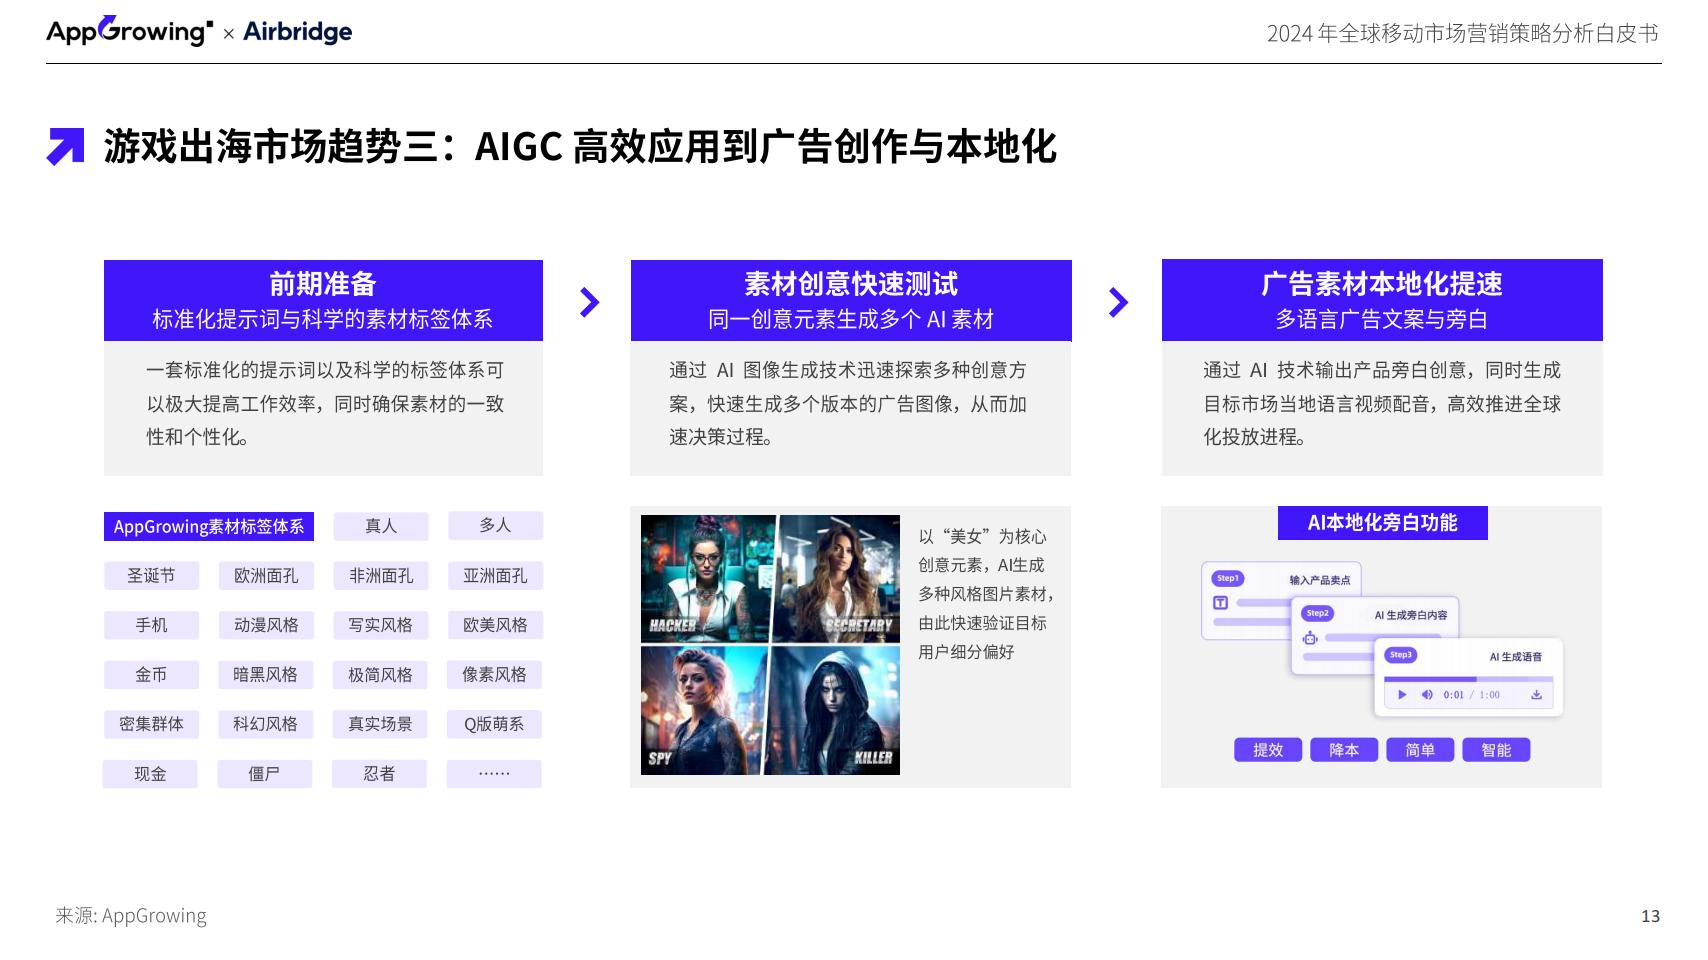The height and width of the screenshot is (960, 1708).
Task: Select the 亚洲面孔 tag
Action: tap(495, 576)
